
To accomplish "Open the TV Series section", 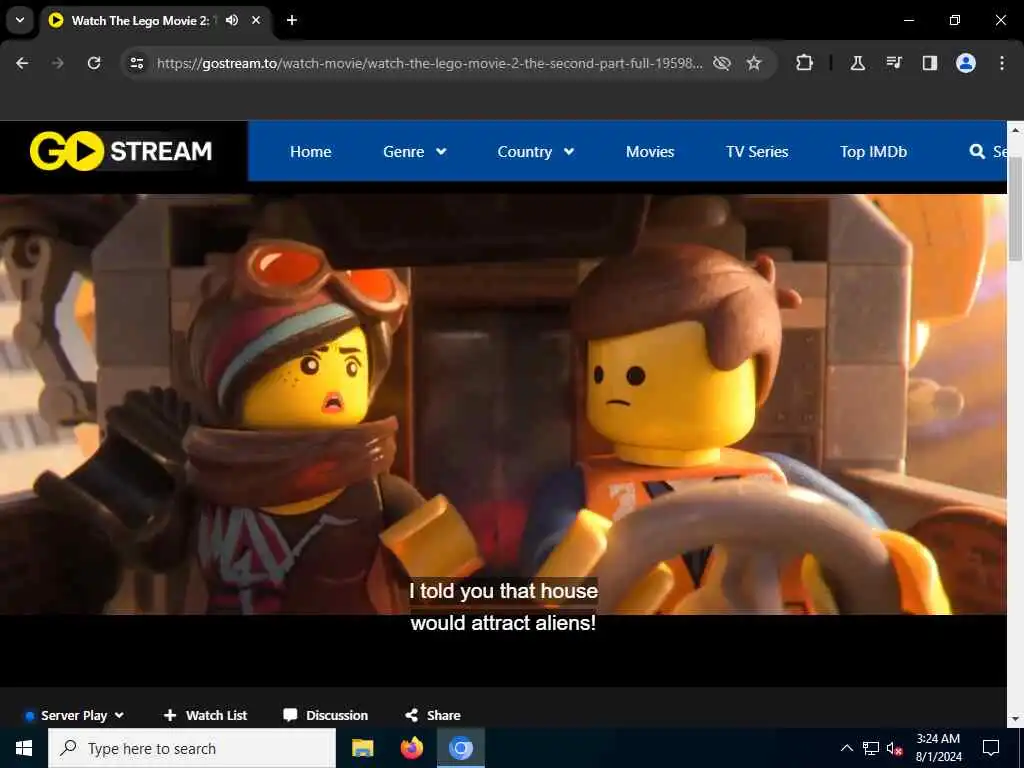I will coord(757,152).
